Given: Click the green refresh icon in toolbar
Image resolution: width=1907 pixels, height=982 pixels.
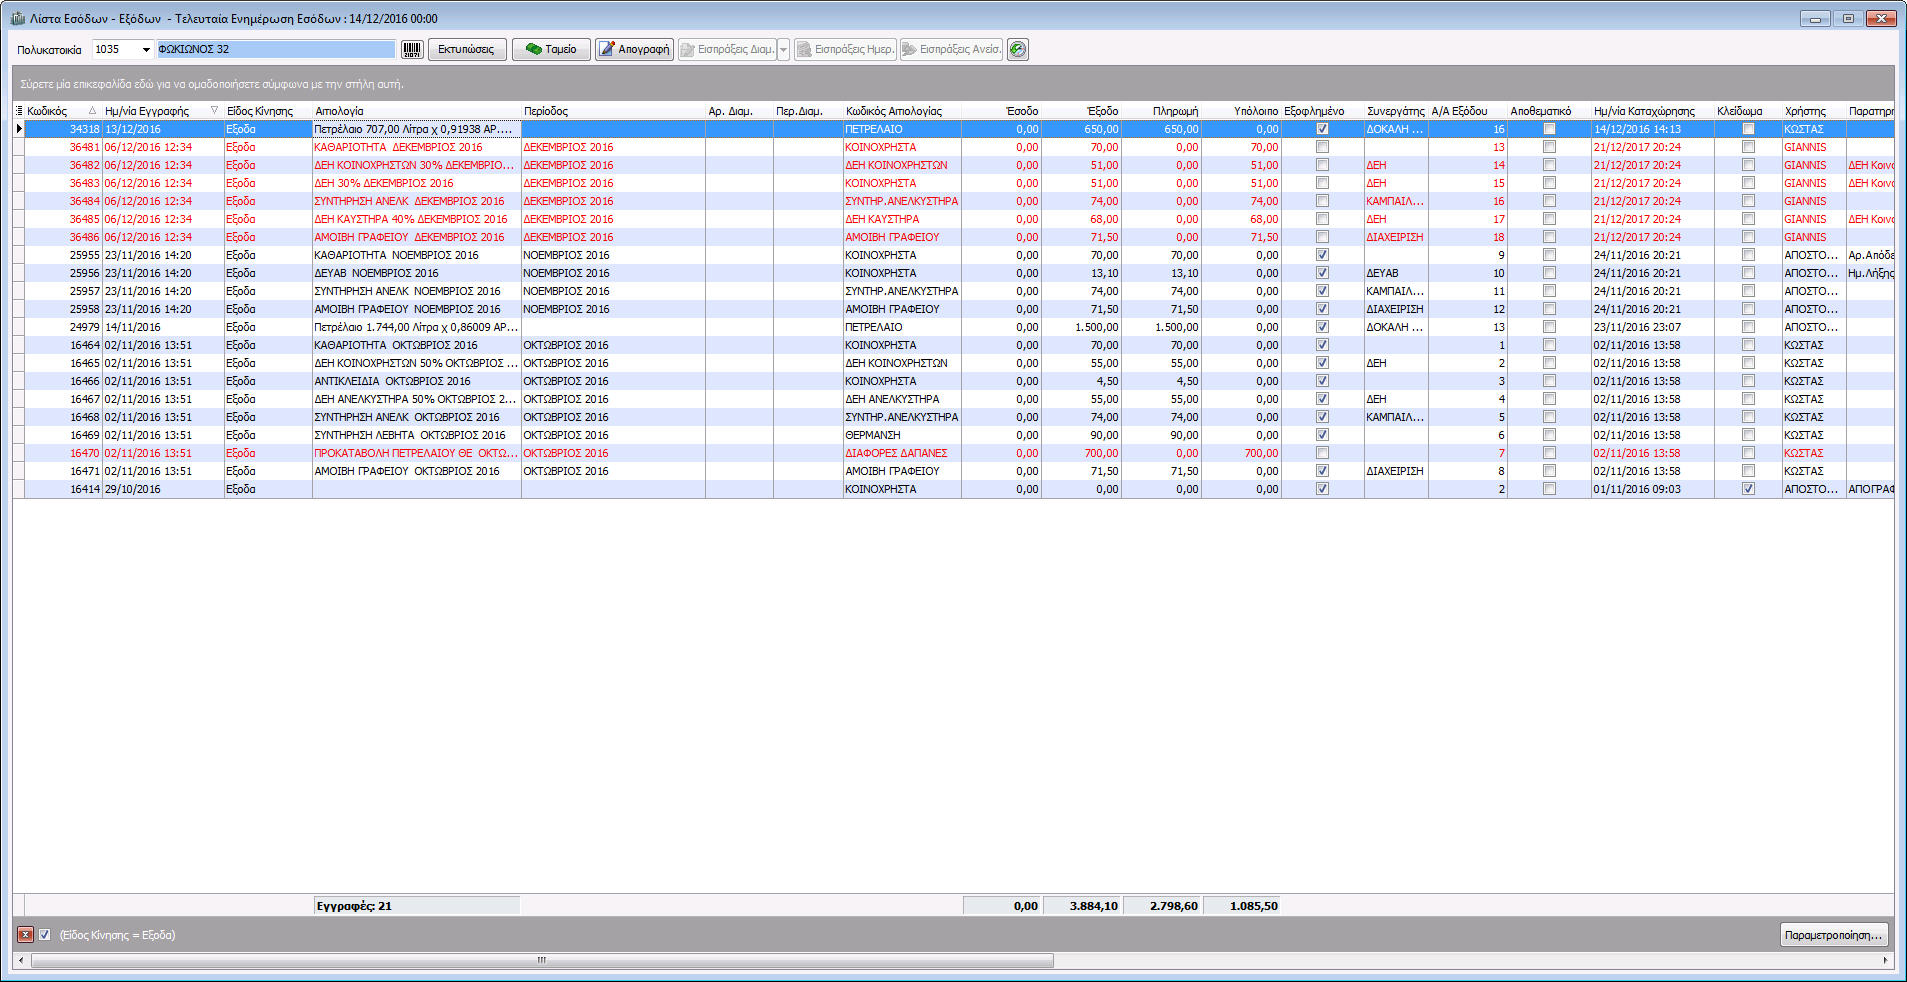Looking at the screenshot, I should (1017, 49).
